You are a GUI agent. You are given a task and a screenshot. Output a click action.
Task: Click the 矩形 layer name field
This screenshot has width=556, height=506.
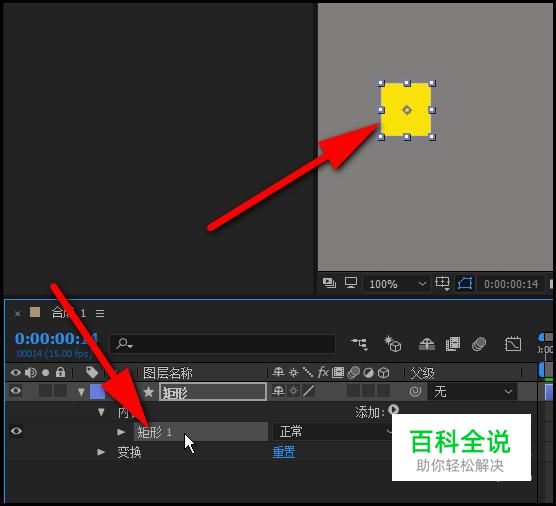tap(213, 391)
